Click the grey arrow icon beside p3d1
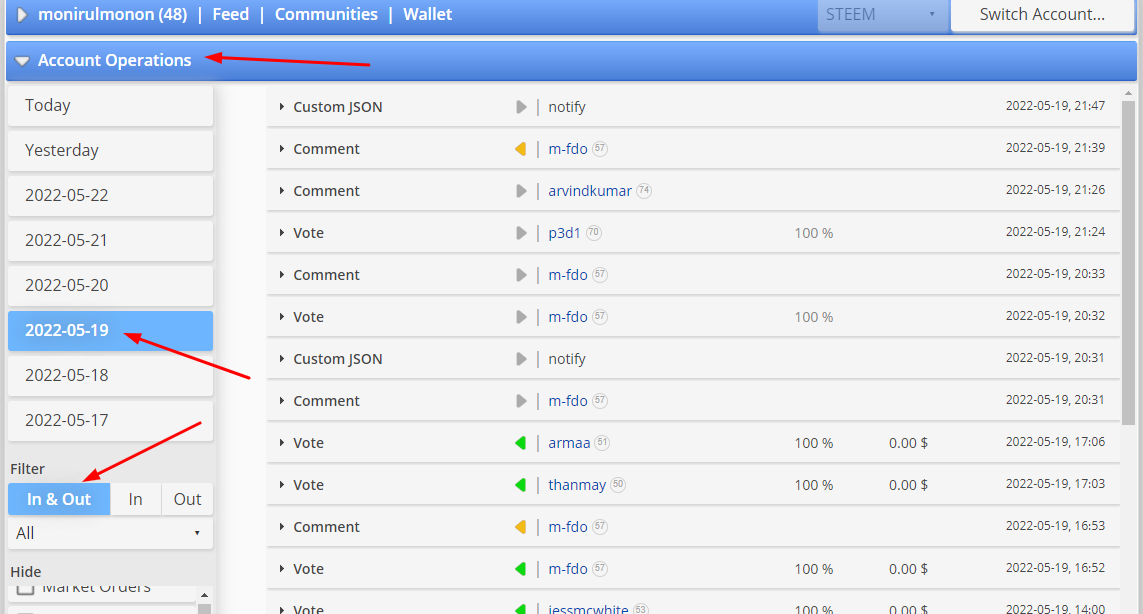Viewport: 1143px width, 614px height. [521, 233]
